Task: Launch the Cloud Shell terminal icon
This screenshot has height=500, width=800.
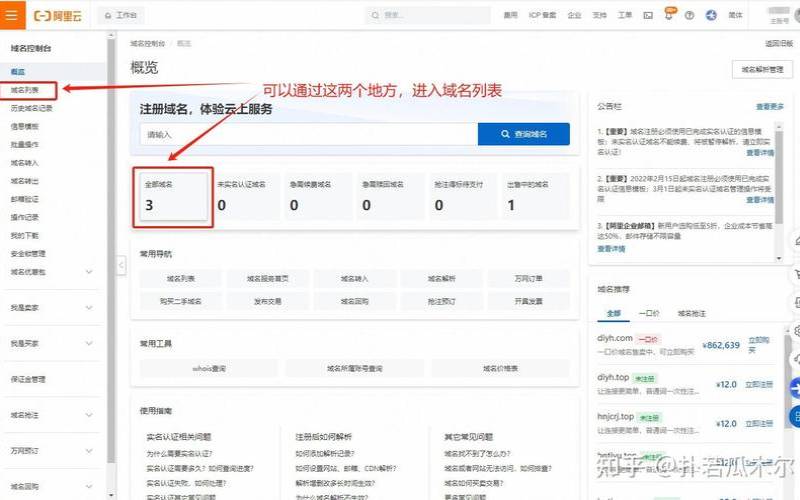Action: [648, 15]
